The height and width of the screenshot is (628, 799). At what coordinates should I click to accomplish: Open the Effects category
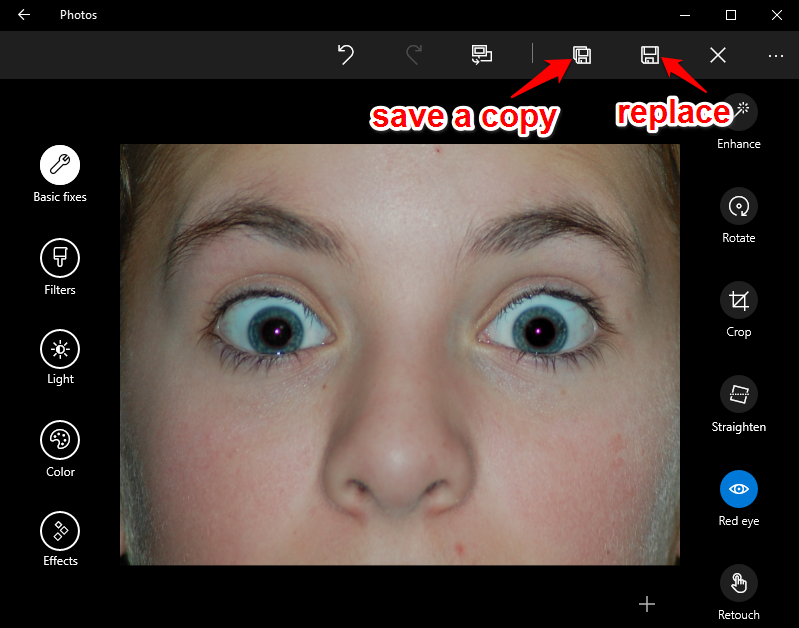click(60, 531)
